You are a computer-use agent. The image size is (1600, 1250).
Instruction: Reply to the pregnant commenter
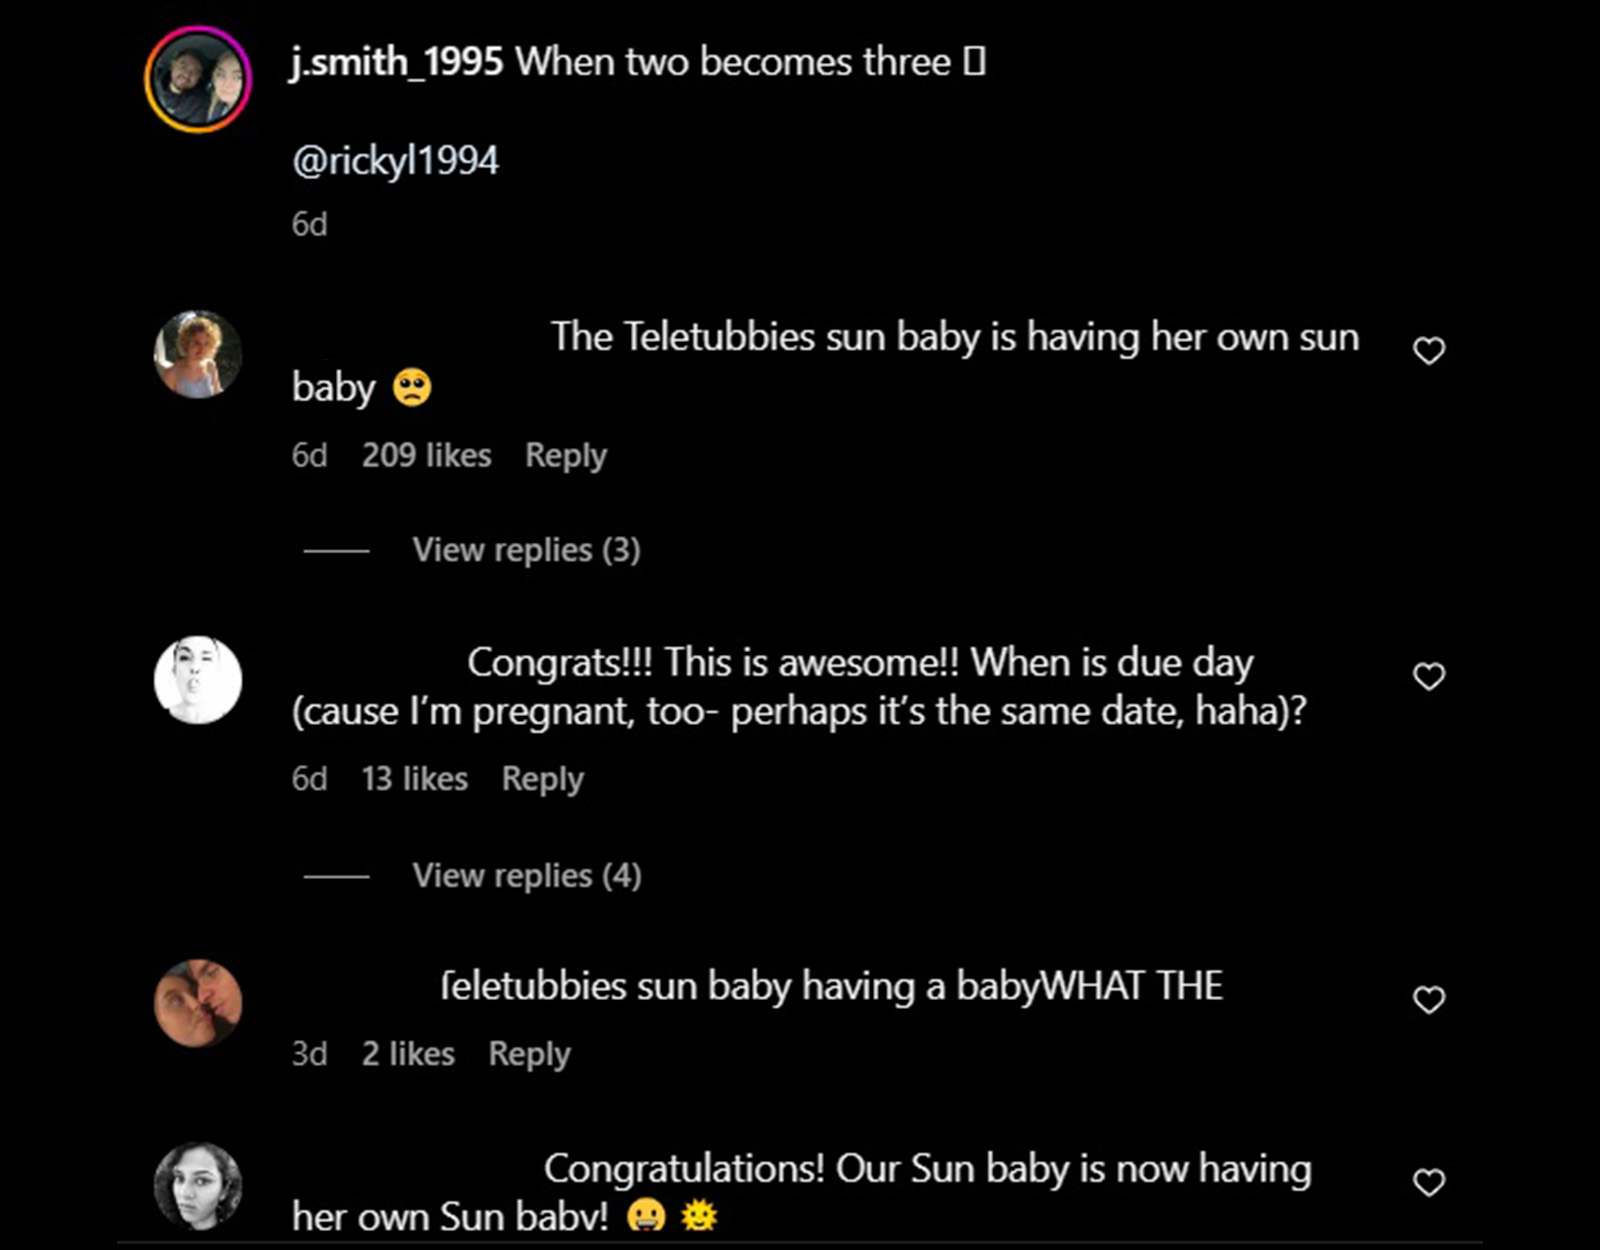543,778
